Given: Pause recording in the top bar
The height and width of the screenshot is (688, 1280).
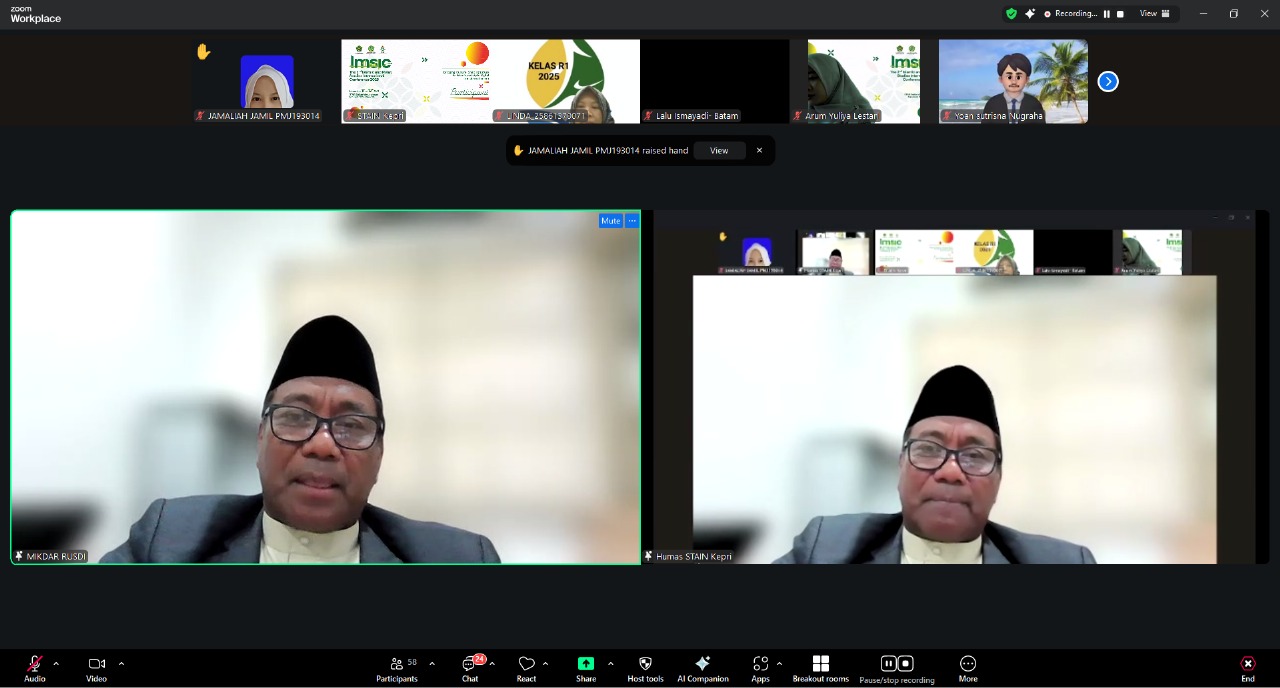Looking at the screenshot, I should (1107, 14).
